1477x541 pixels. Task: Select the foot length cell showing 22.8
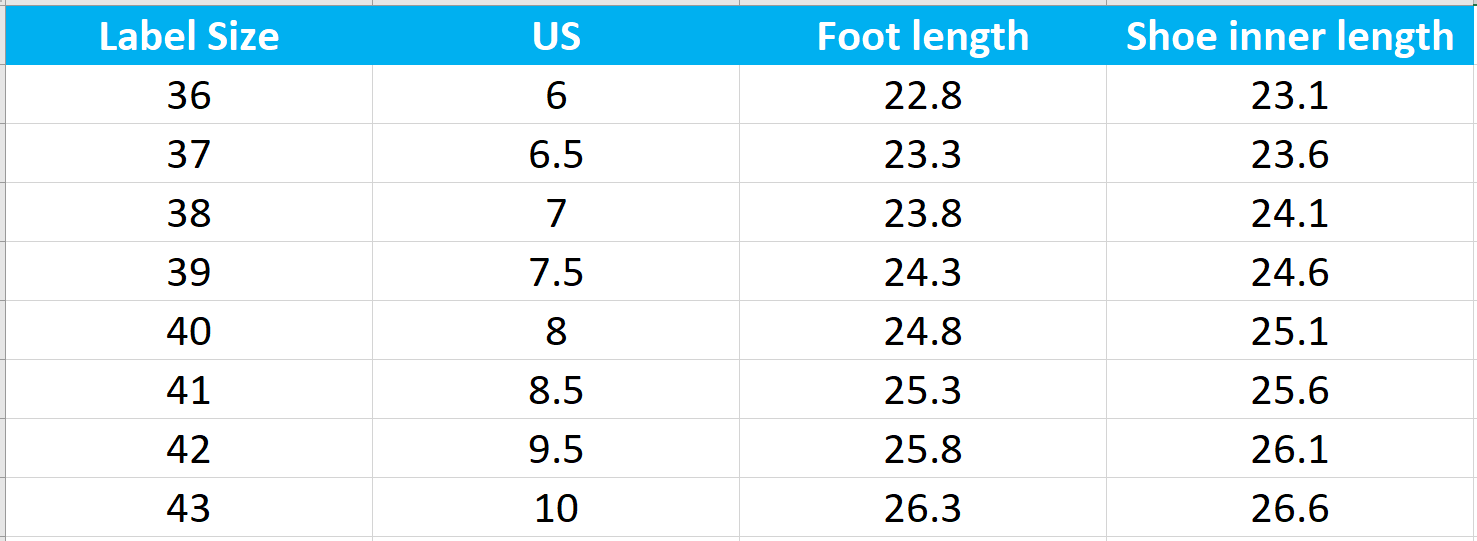(x=922, y=96)
